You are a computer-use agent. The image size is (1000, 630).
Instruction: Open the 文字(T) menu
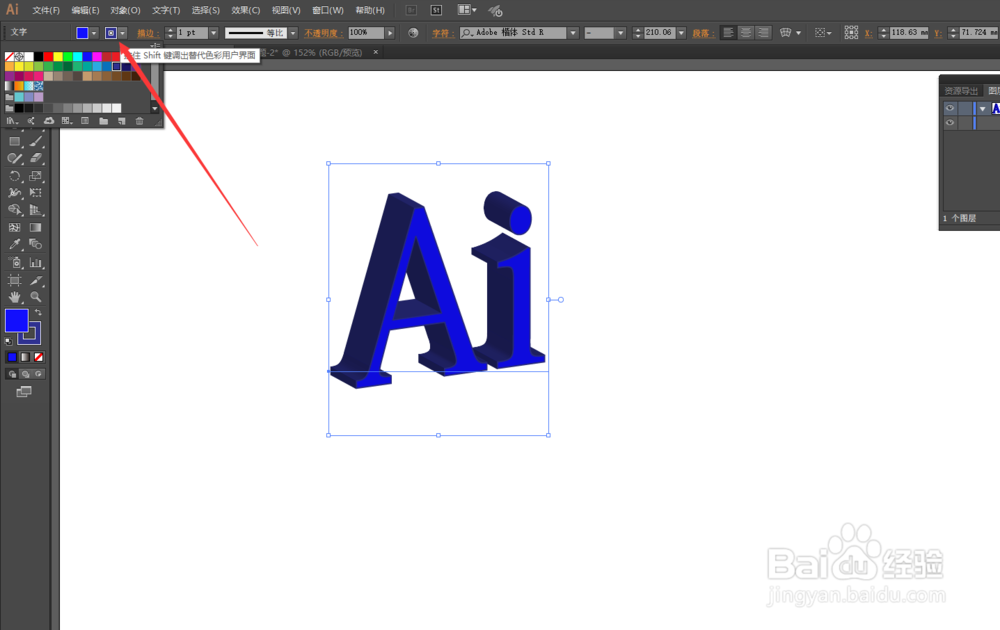(166, 10)
